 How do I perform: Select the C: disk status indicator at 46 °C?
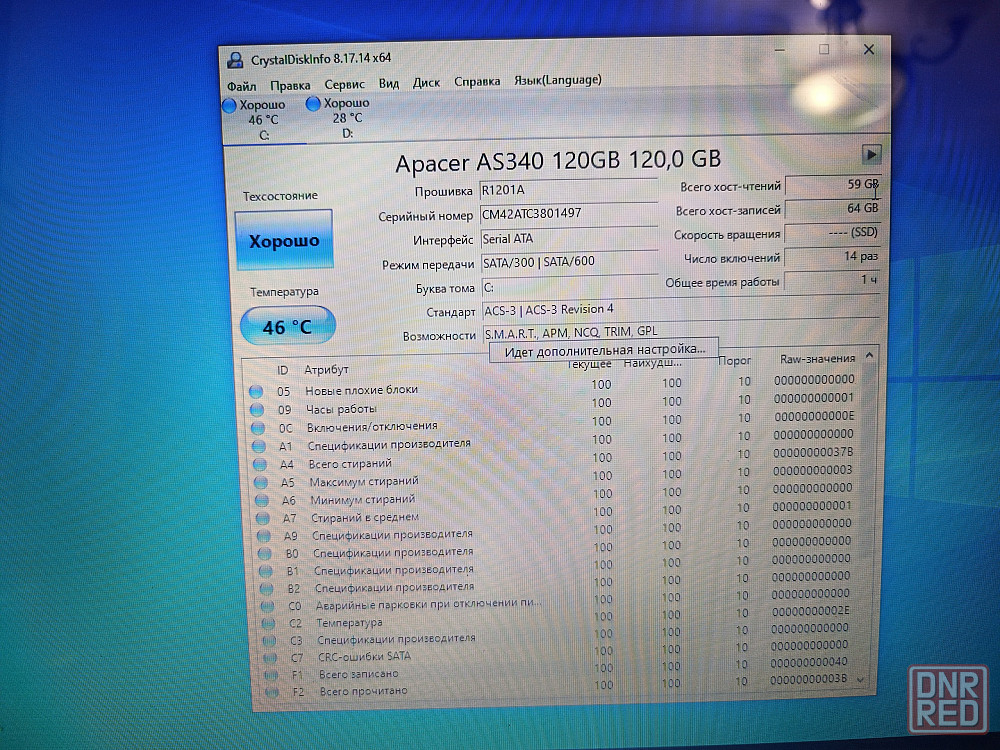pyautogui.click(x=255, y=119)
